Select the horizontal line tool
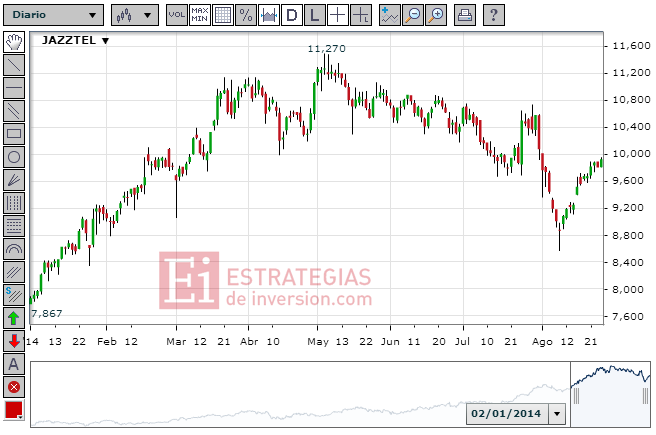 point(14,88)
